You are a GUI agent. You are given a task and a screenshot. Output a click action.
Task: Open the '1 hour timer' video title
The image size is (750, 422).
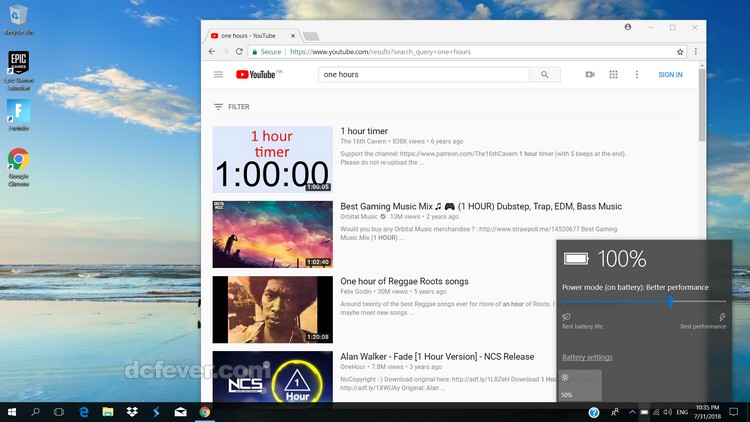(364, 131)
